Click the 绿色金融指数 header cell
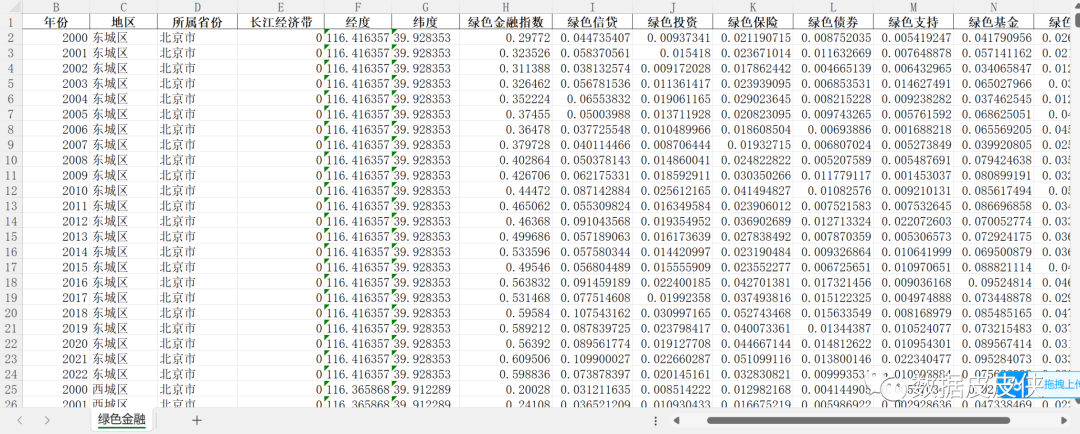Viewport: 1080px width, 434px height. (x=506, y=21)
